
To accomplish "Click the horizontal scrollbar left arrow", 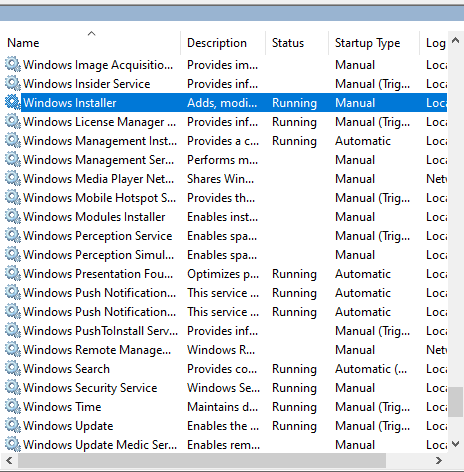I will [x=9, y=461].
